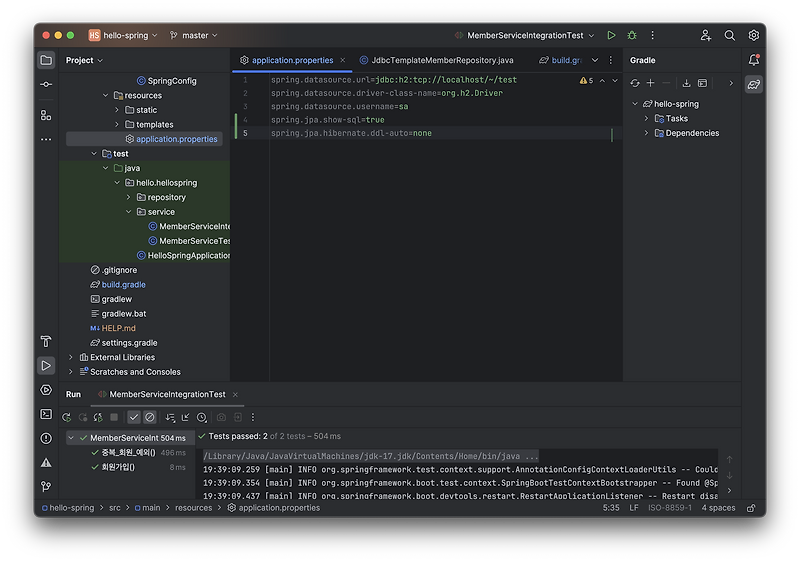Start debugging with the bug icon
800x562 pixels.
(x=632, y=35)
